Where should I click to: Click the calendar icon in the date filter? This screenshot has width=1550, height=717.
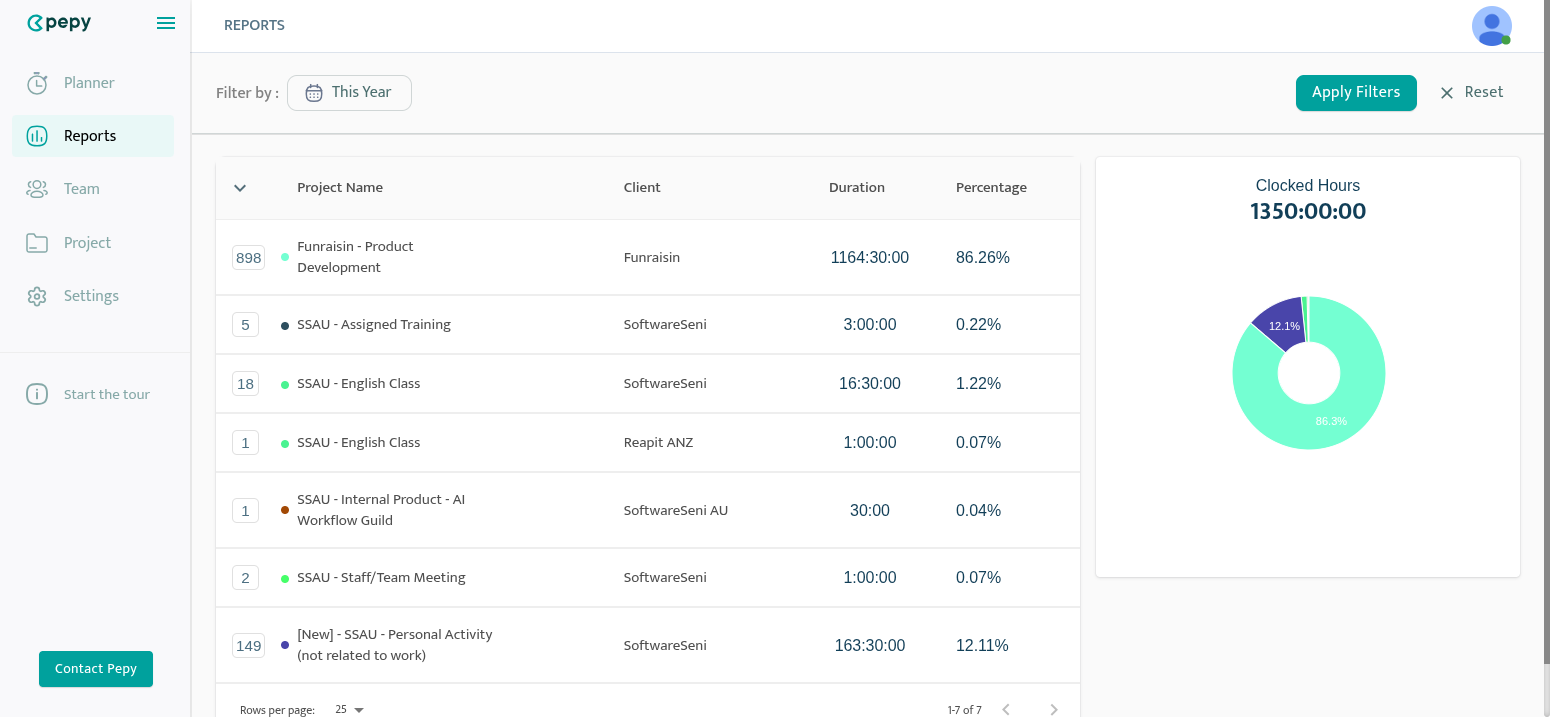[314, 93]
